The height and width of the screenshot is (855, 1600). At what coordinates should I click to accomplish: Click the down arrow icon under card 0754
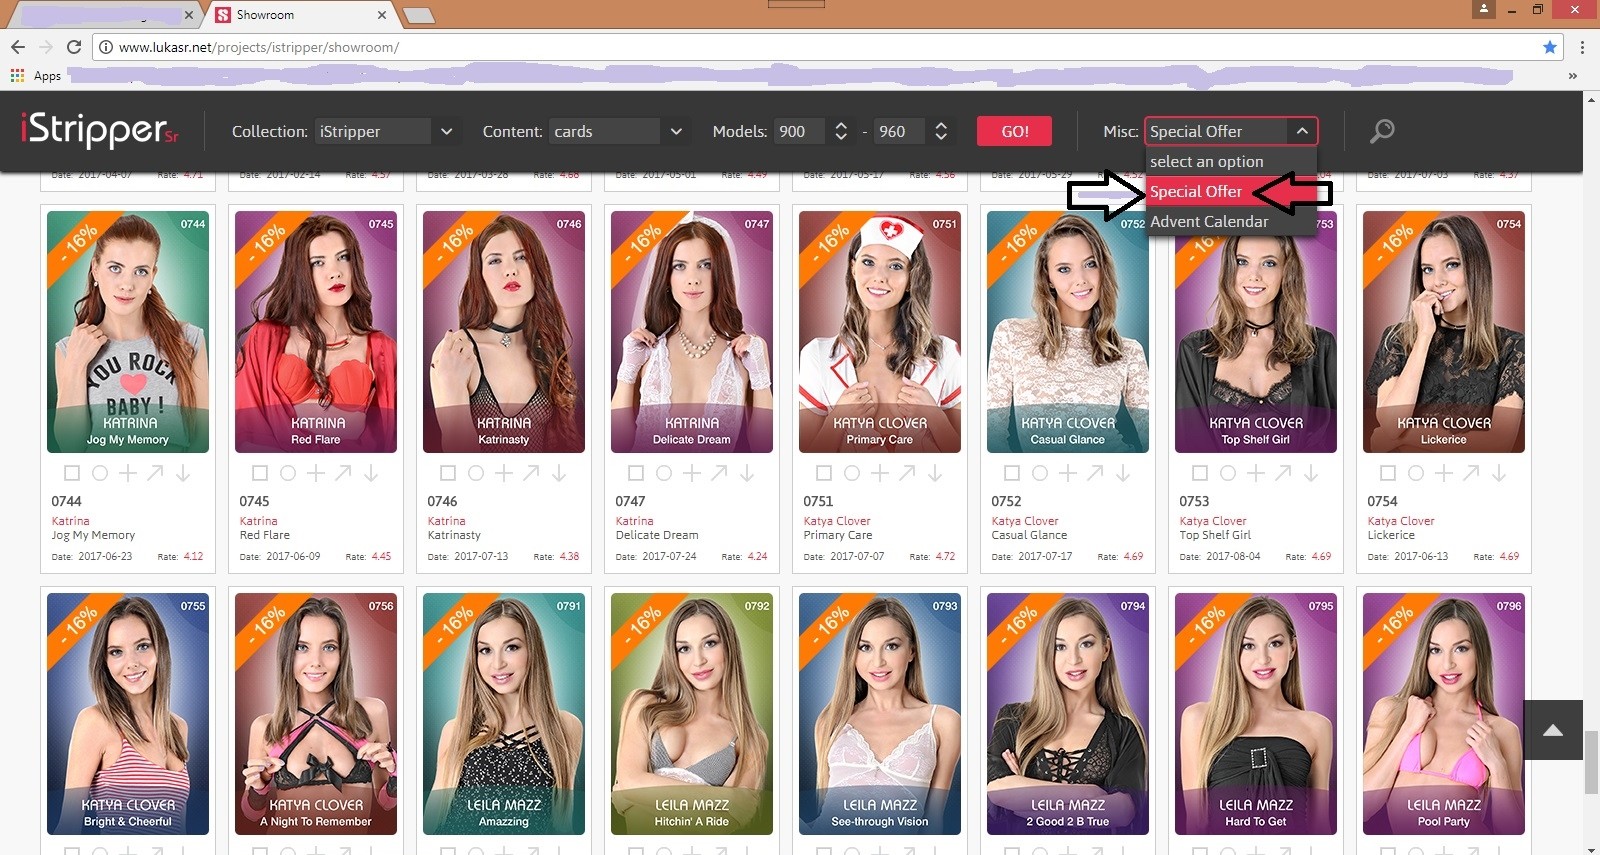[x=1499, y=473]
